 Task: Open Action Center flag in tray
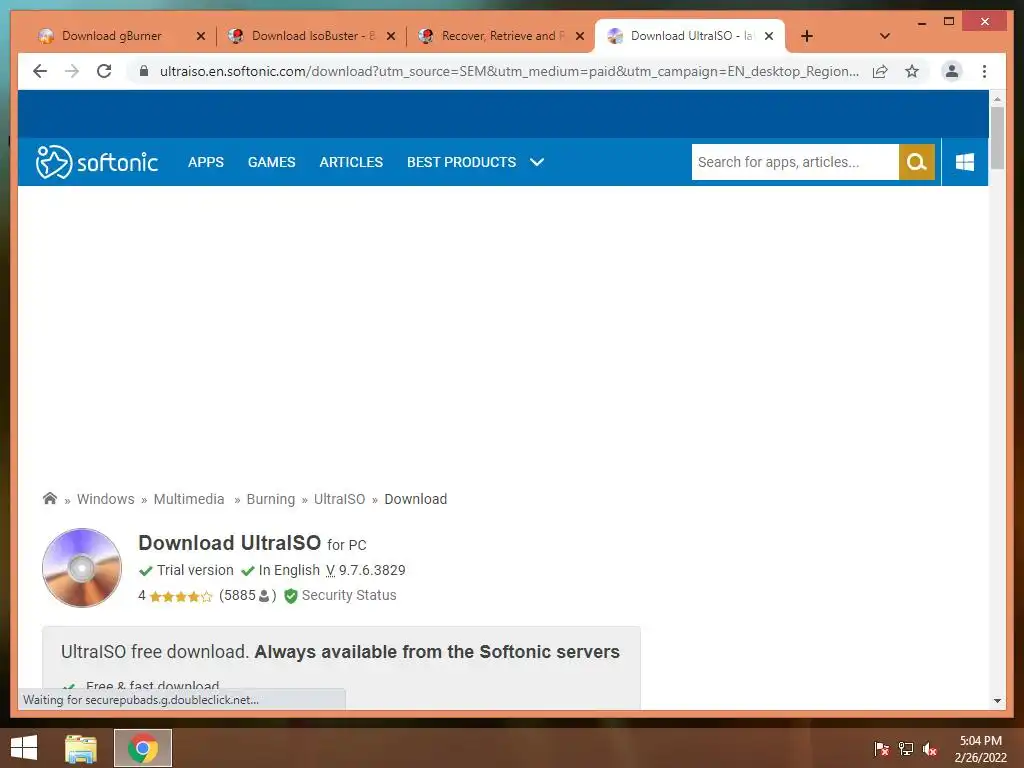tap(881, 748)
